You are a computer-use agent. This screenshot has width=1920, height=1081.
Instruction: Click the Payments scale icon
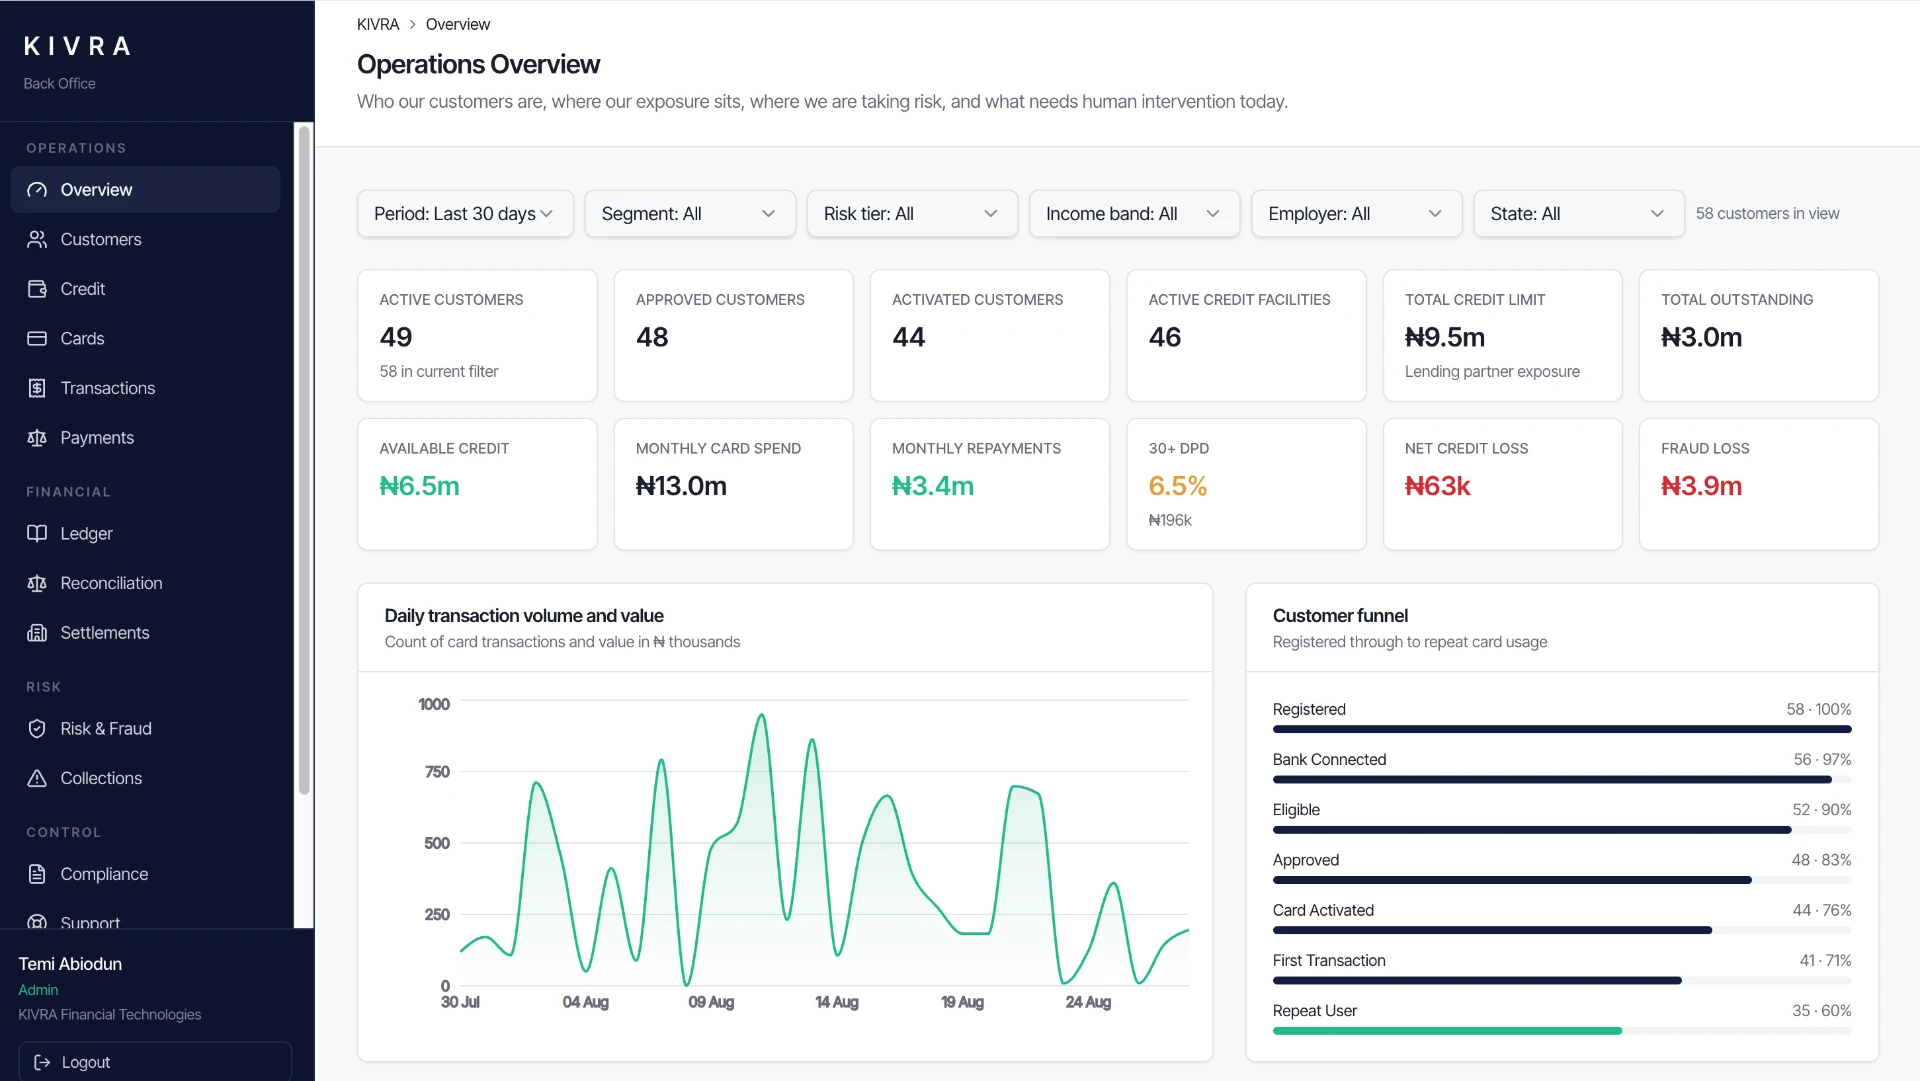tap(37, 438)
